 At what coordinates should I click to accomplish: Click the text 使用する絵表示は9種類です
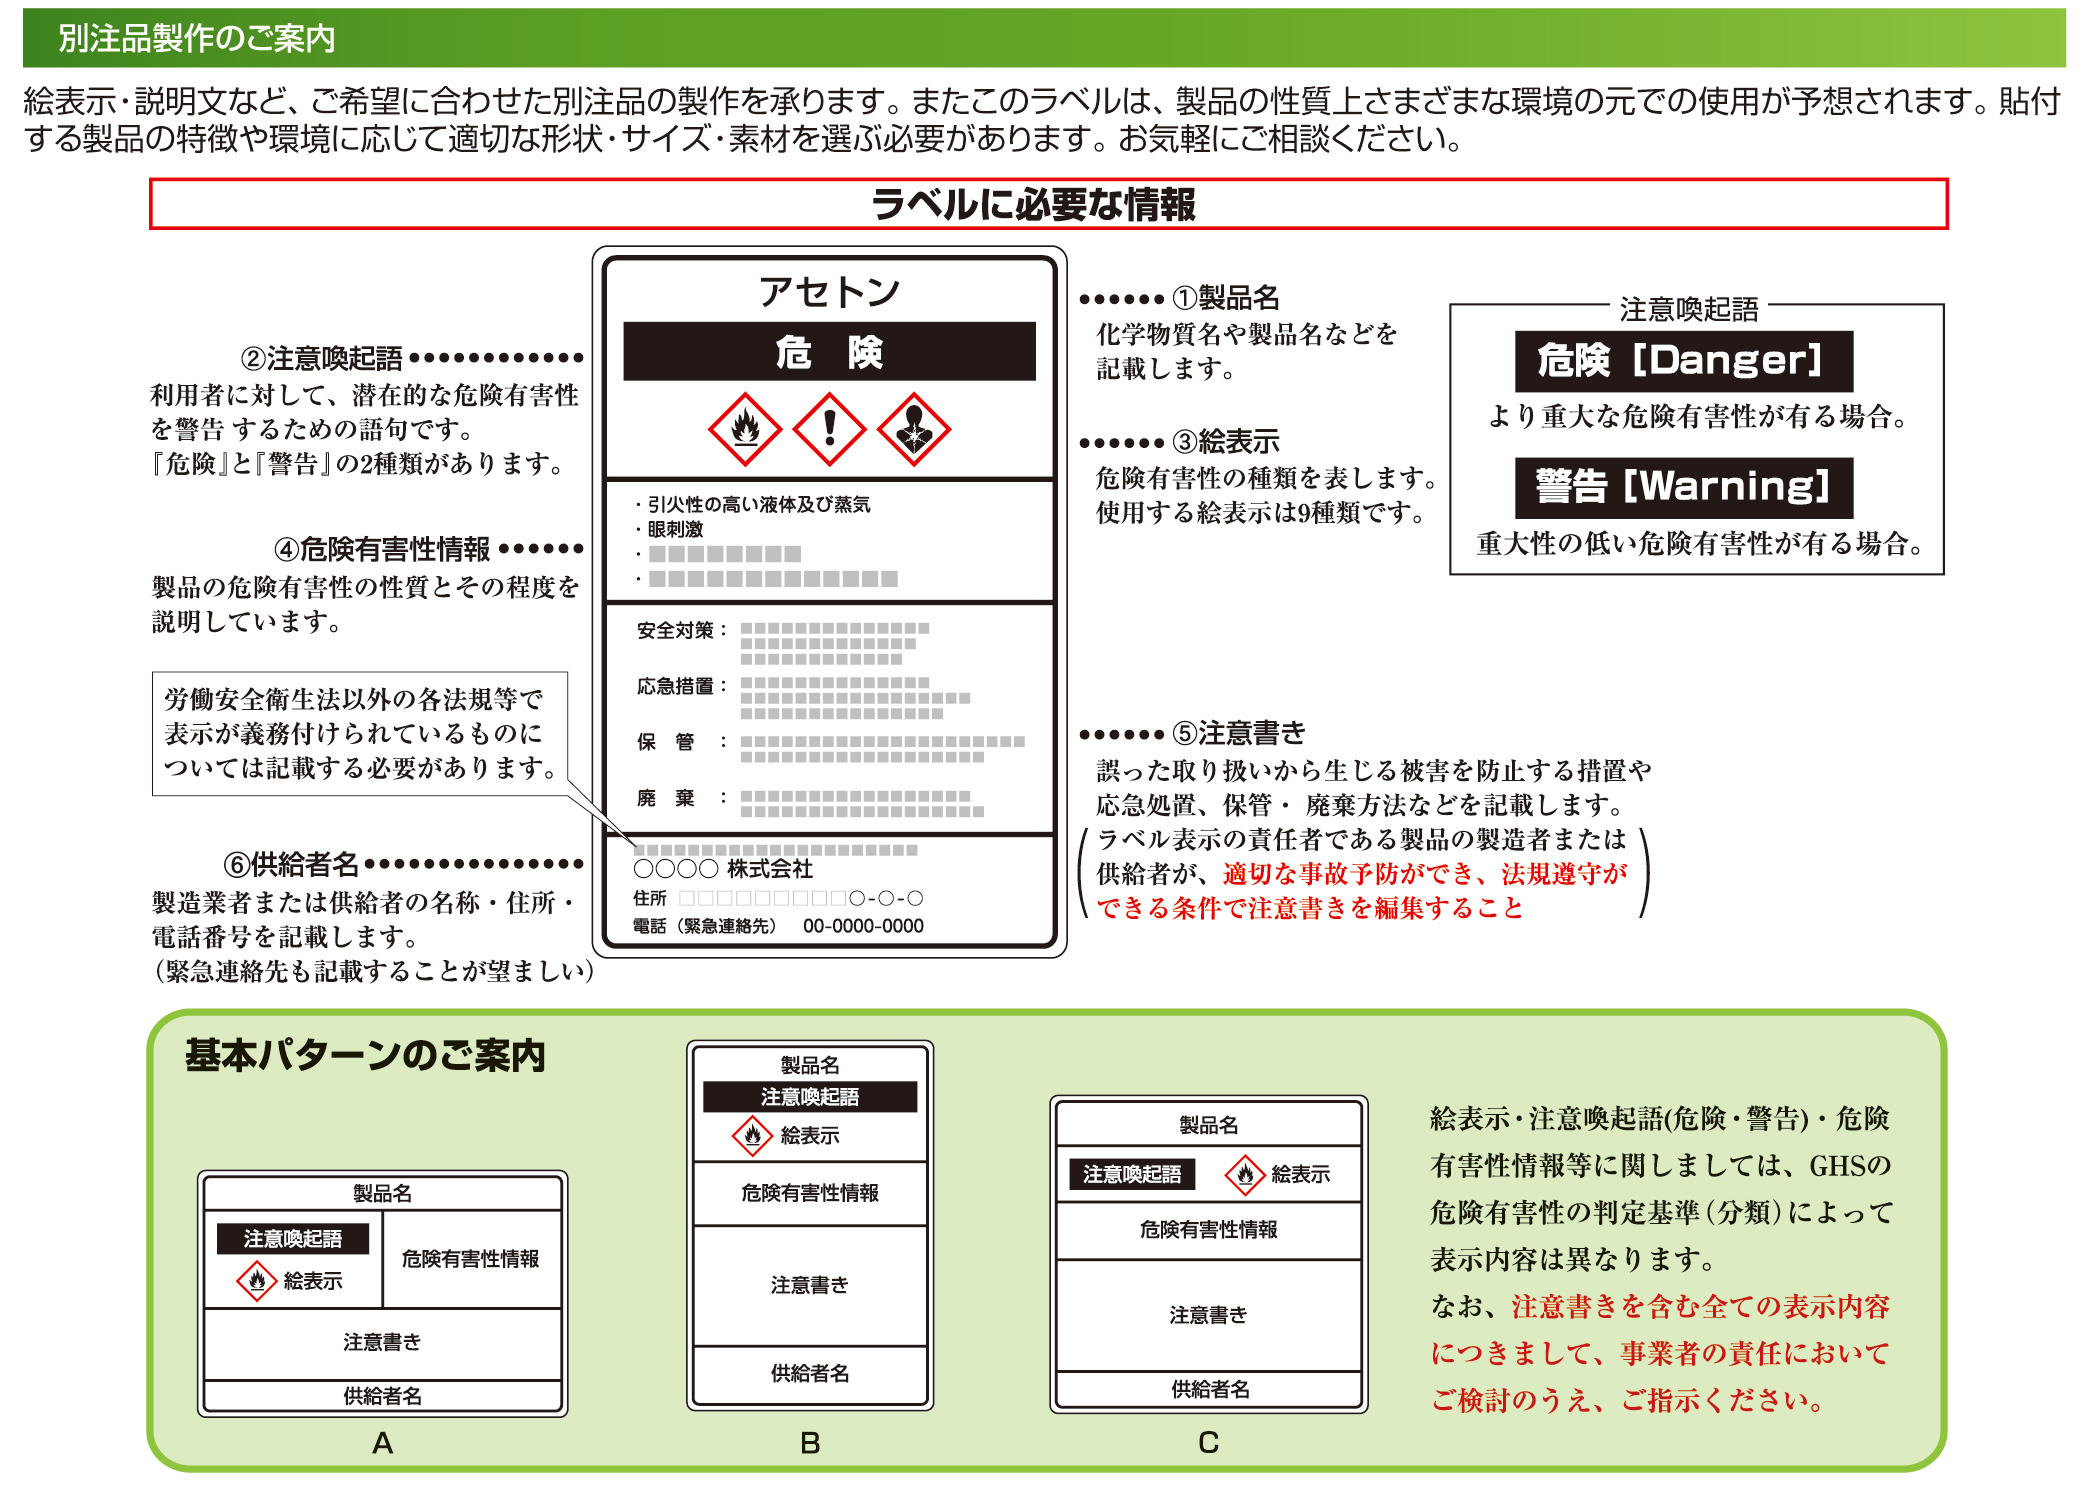[x=1261, y=512]
